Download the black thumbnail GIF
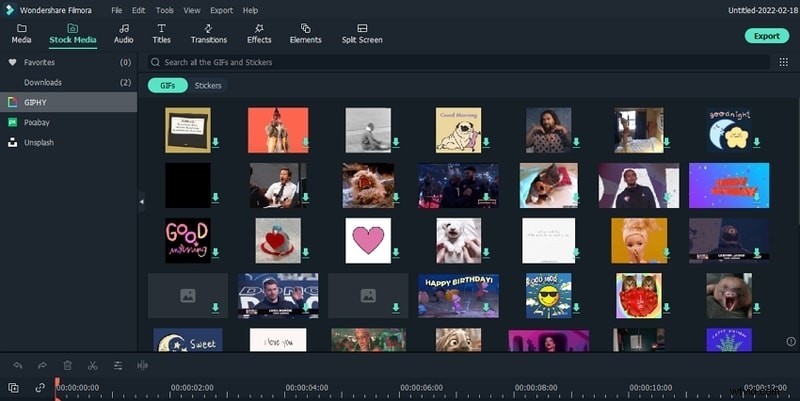 pyautogui.click(x=215, y=197)
